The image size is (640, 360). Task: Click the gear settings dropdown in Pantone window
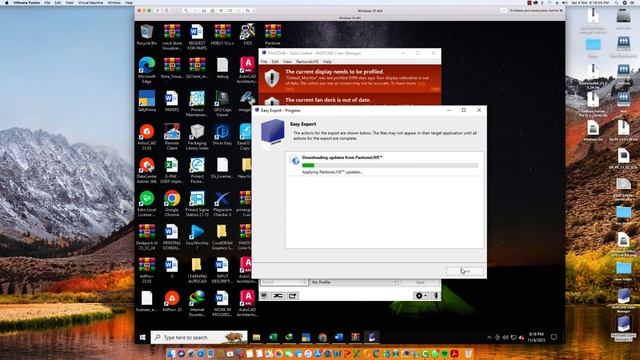tap(421, 296)
